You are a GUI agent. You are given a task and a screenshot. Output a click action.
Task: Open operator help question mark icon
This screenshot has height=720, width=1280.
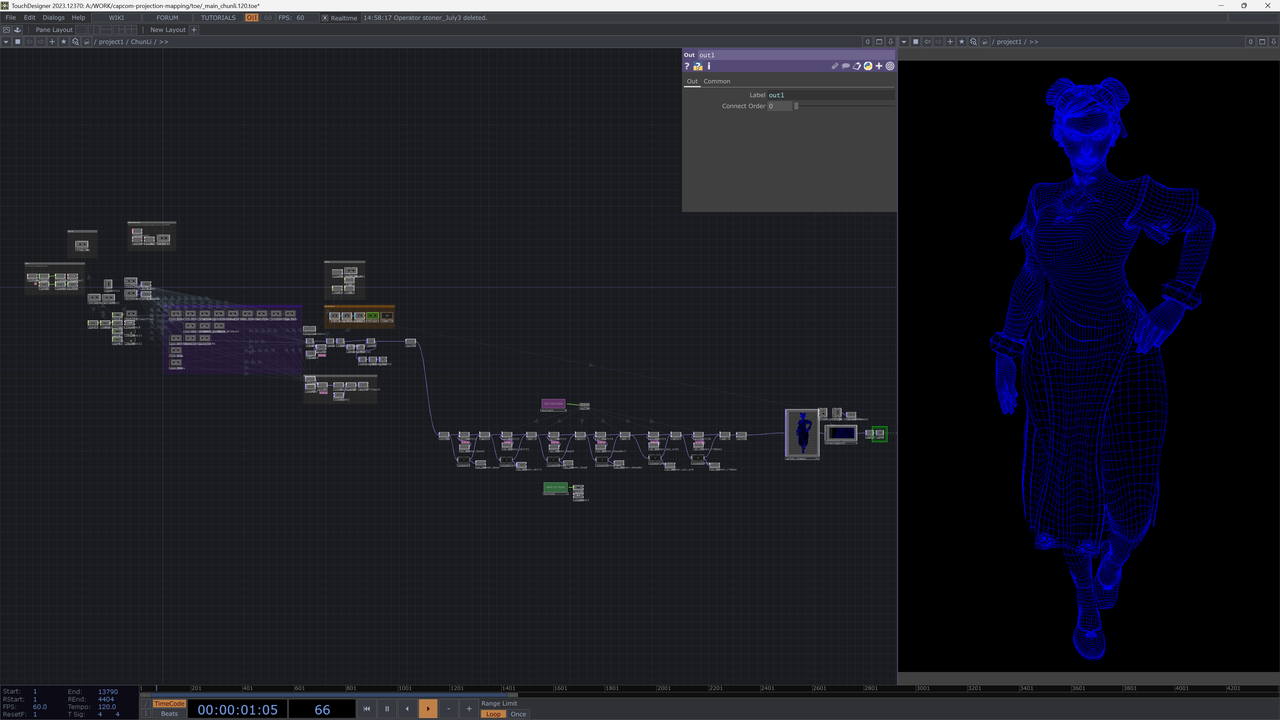[x=687, y=66]
